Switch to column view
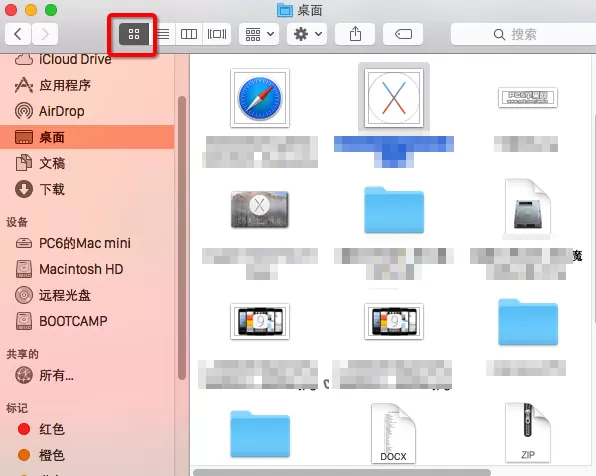This screenshot has height=476, width=596. (189, 34)
